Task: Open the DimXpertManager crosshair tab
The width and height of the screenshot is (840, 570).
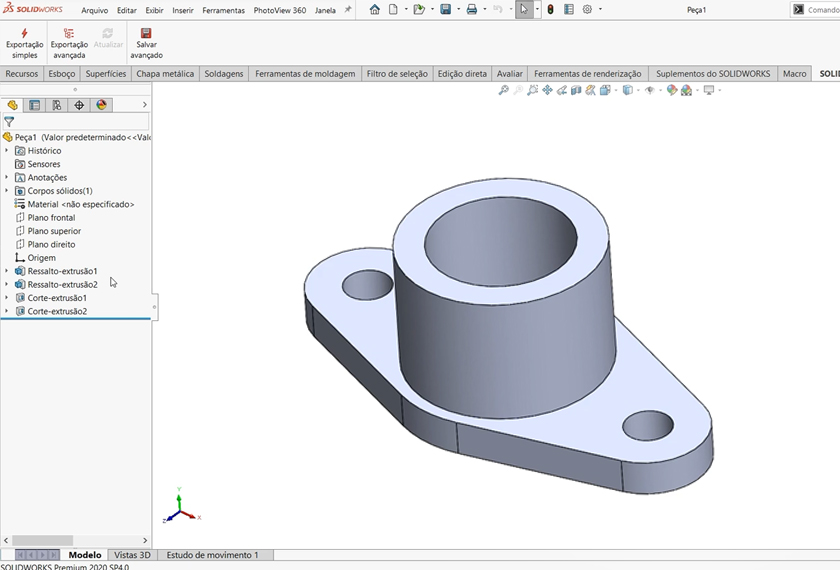Action: pos(79,105)
